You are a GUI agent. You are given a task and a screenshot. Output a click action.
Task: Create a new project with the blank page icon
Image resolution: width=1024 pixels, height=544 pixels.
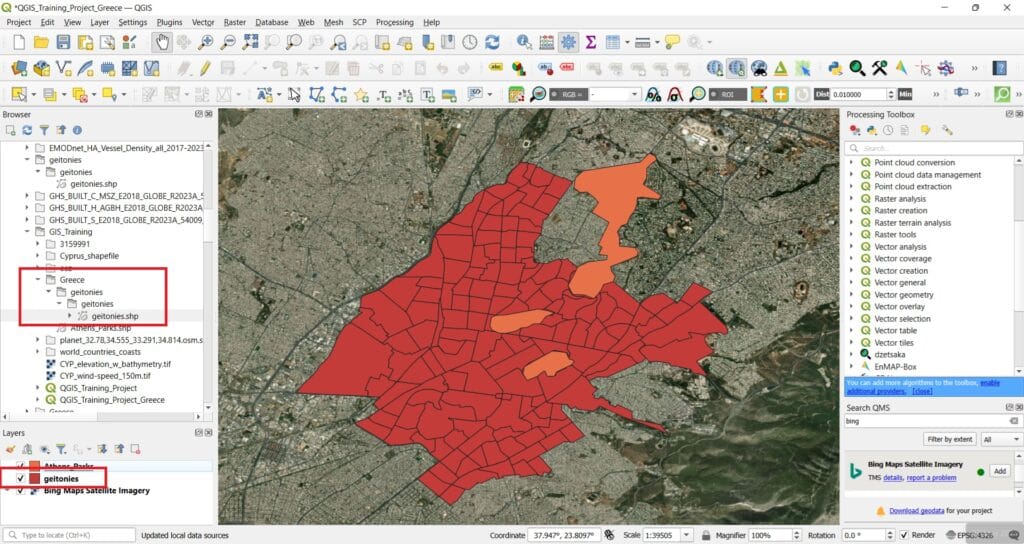click(19, 42)
